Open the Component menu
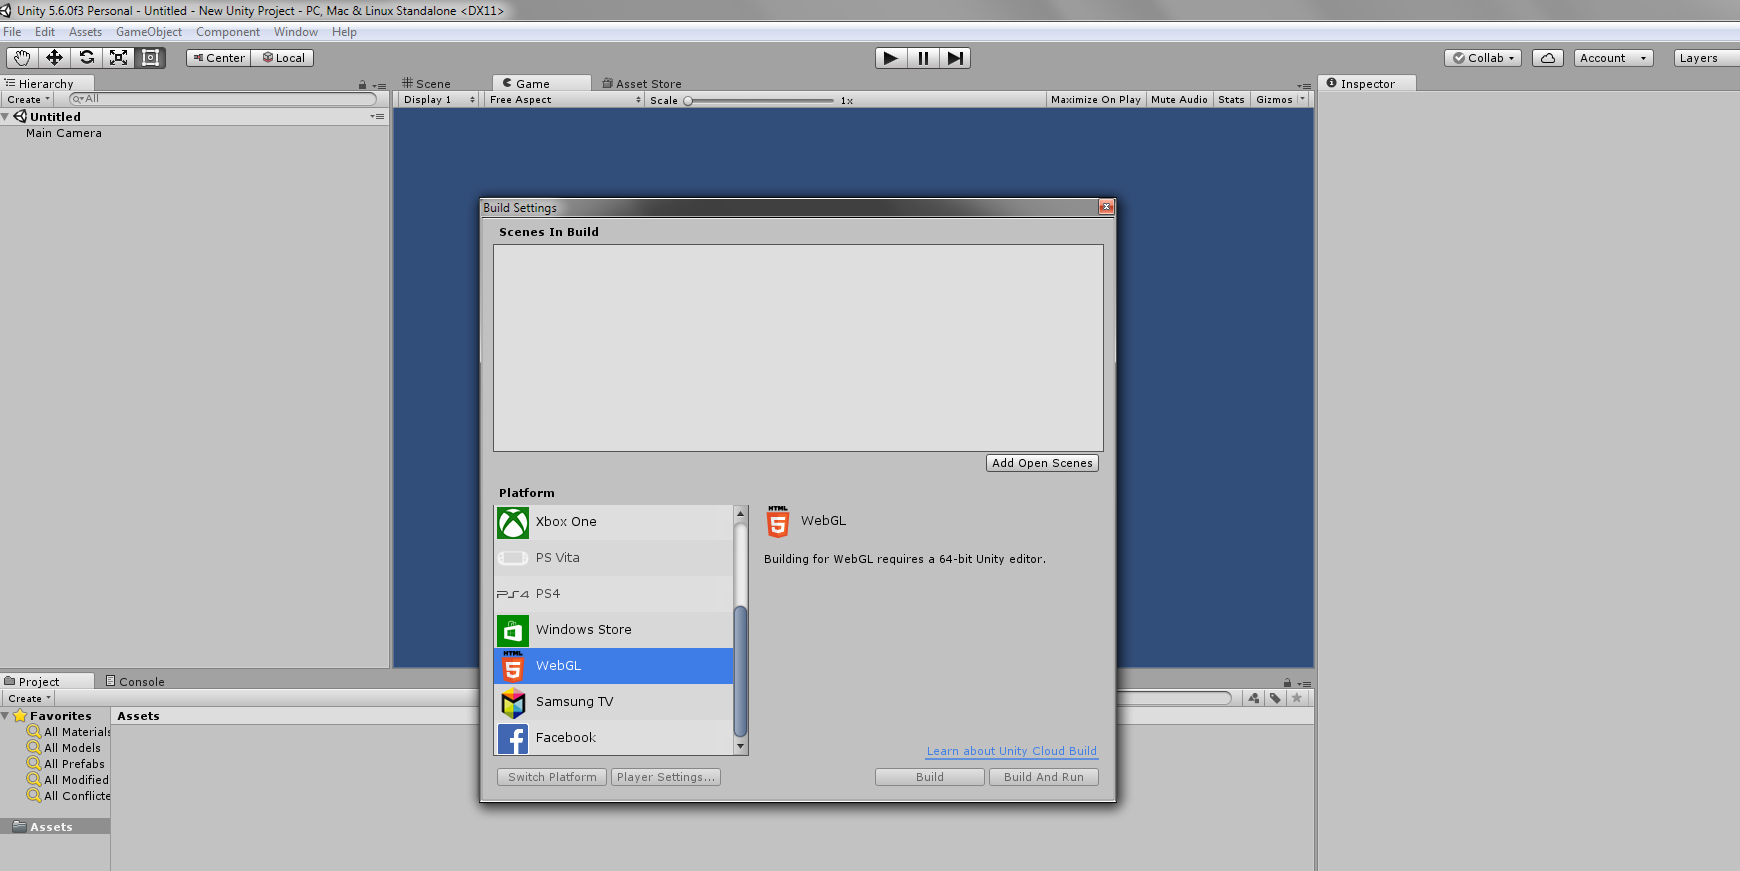Viewport: 1740px width, 871px height. (228, 32)
